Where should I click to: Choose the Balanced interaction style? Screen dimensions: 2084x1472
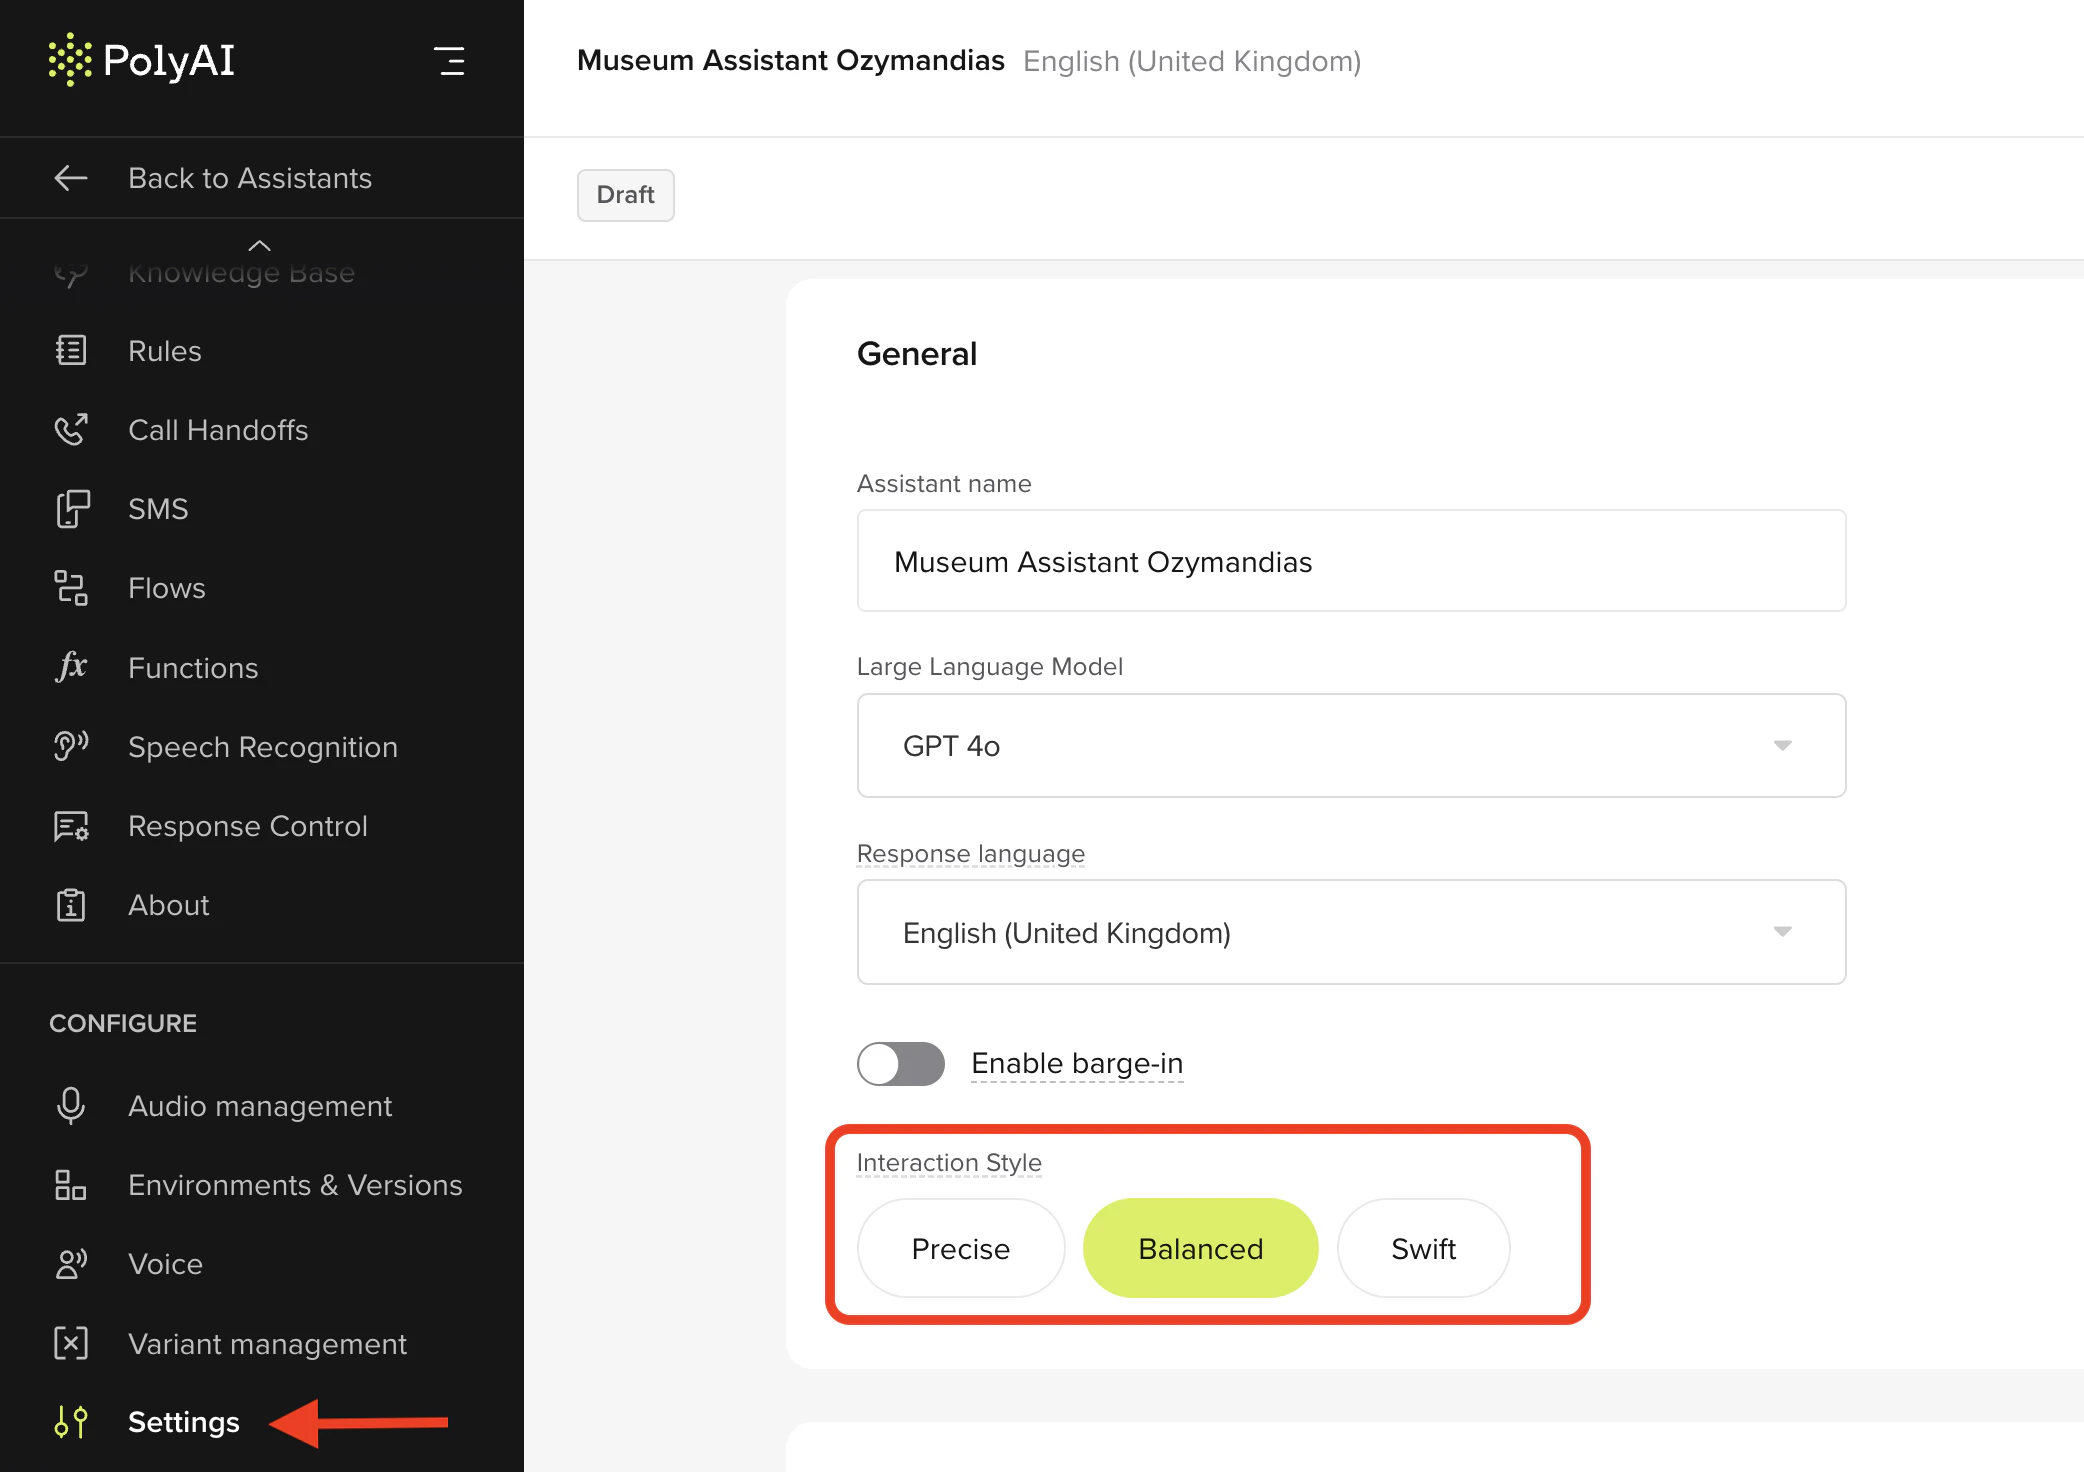(1200, 1249)
